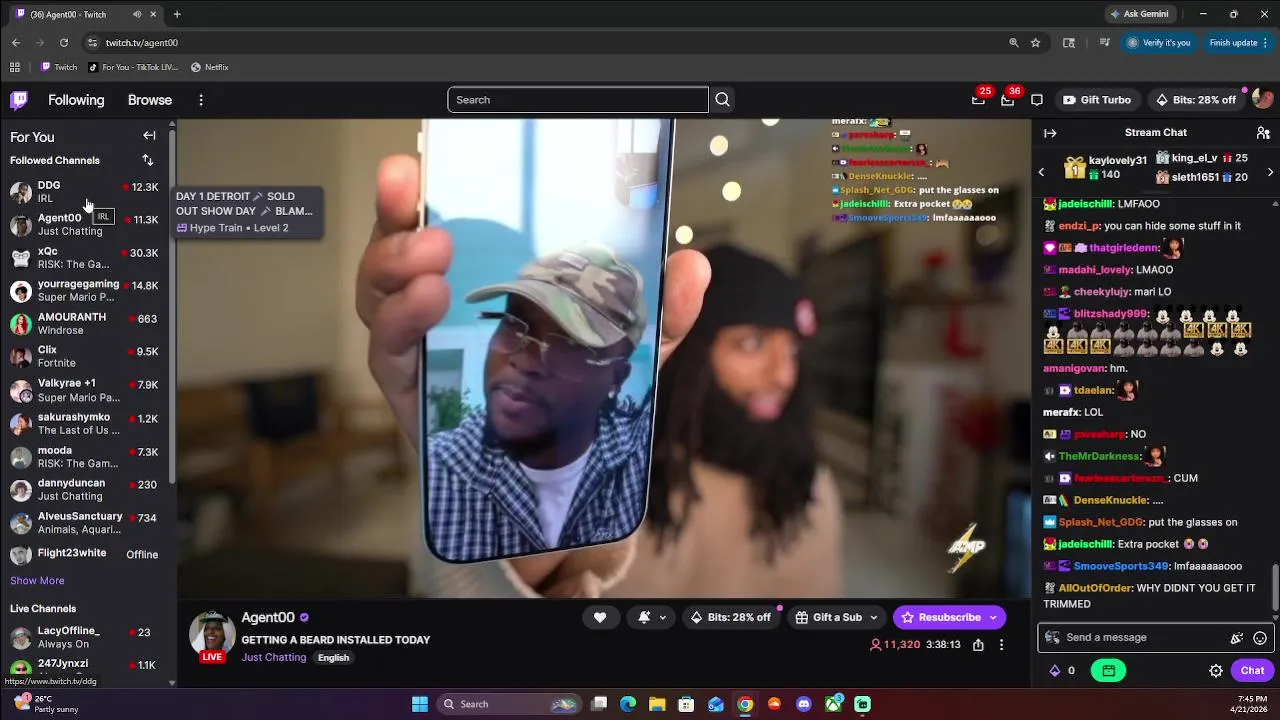Viewport: 1280px width, 720px height.
Task: Open Following tab
Action: 76,100
